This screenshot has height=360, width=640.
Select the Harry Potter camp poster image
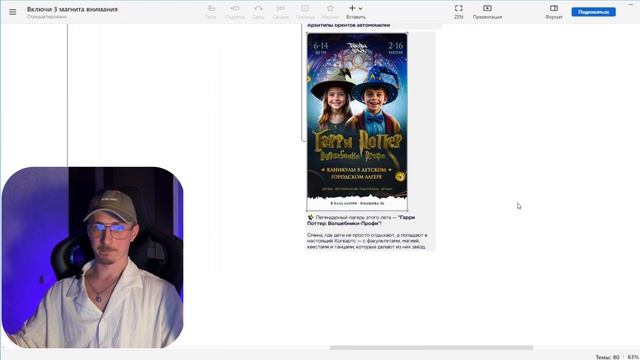[357, 122]
